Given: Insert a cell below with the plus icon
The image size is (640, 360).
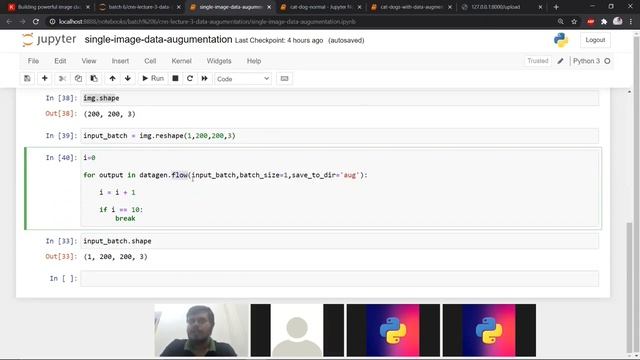Looking at the screenshot, I should (x=44, y=78).
